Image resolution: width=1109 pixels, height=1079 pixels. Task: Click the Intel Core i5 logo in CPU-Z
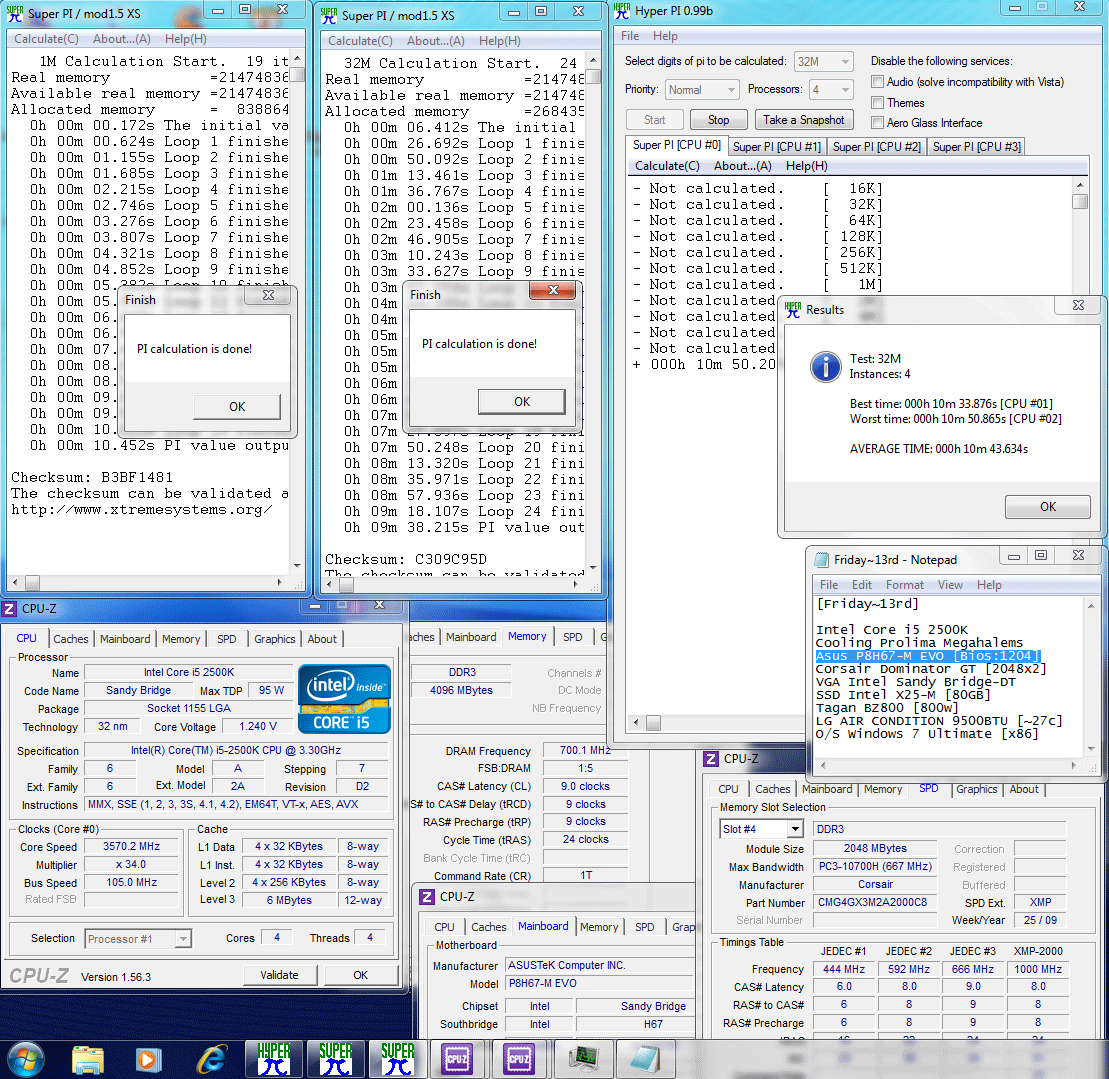coord(344,699)
